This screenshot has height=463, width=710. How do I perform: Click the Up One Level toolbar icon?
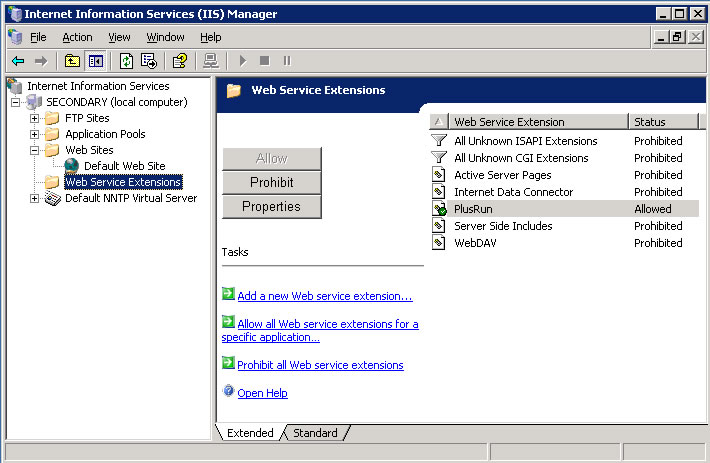[x=72, y=61]
